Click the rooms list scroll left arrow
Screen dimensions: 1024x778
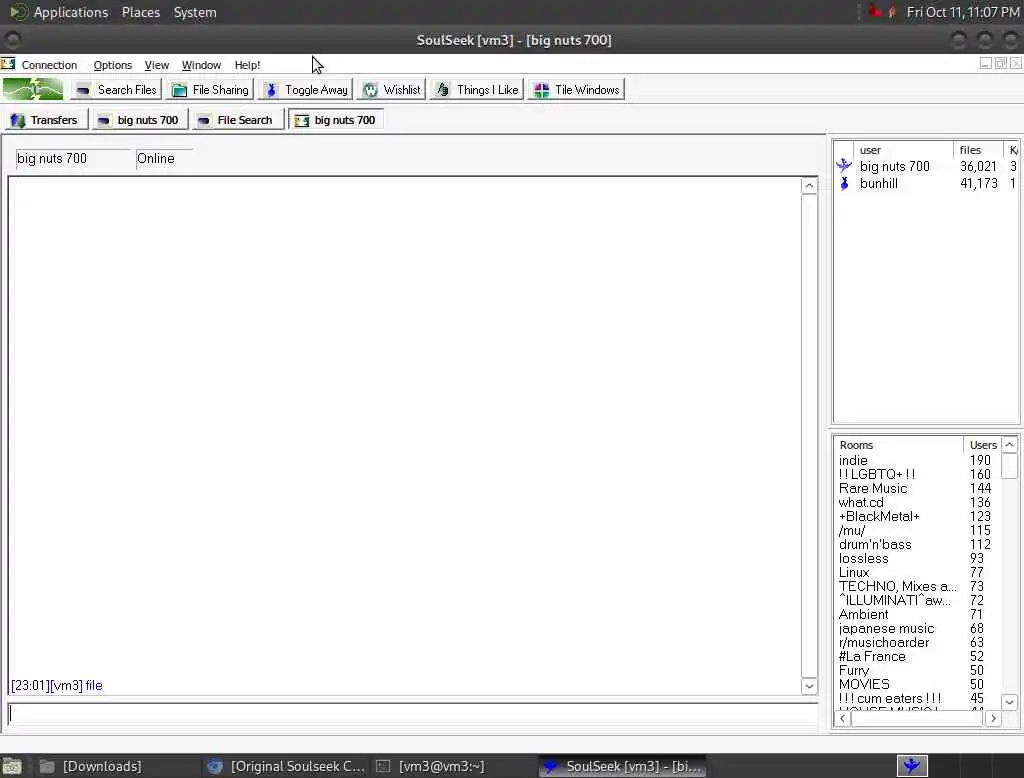click(x=842, y=719)
